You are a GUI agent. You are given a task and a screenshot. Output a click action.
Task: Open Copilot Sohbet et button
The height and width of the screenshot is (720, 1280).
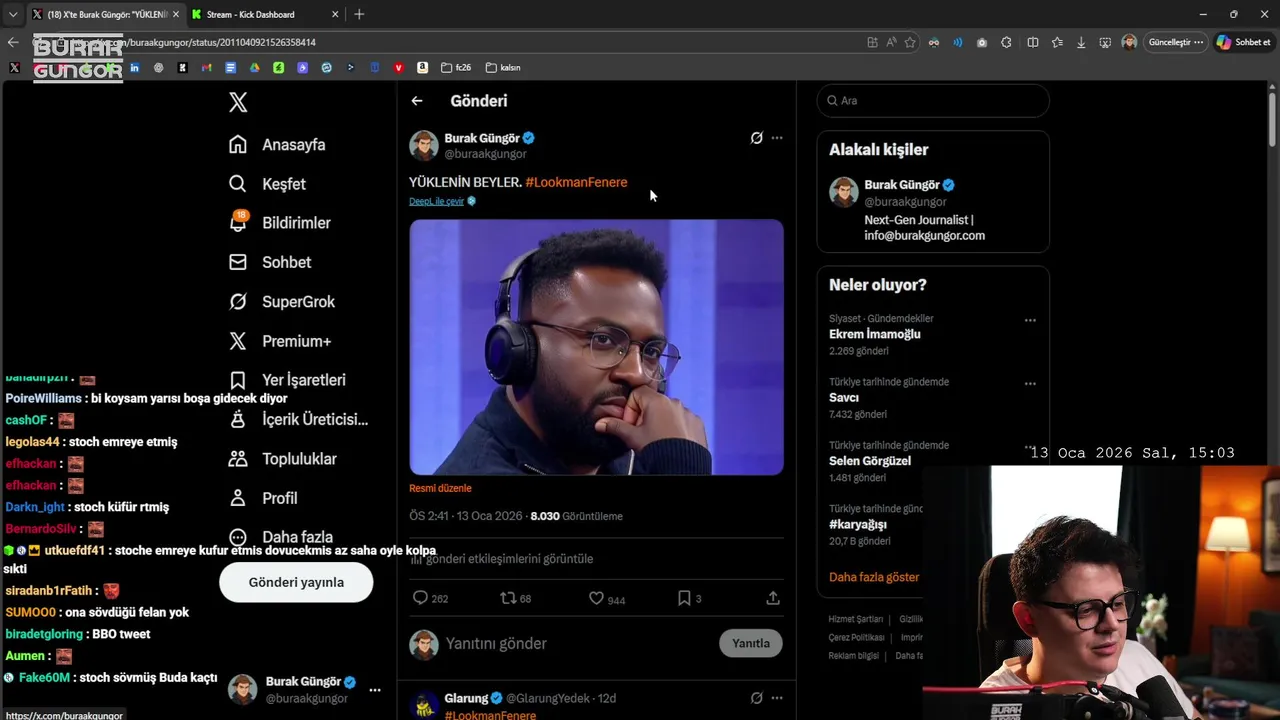(x=1243, y=42)
